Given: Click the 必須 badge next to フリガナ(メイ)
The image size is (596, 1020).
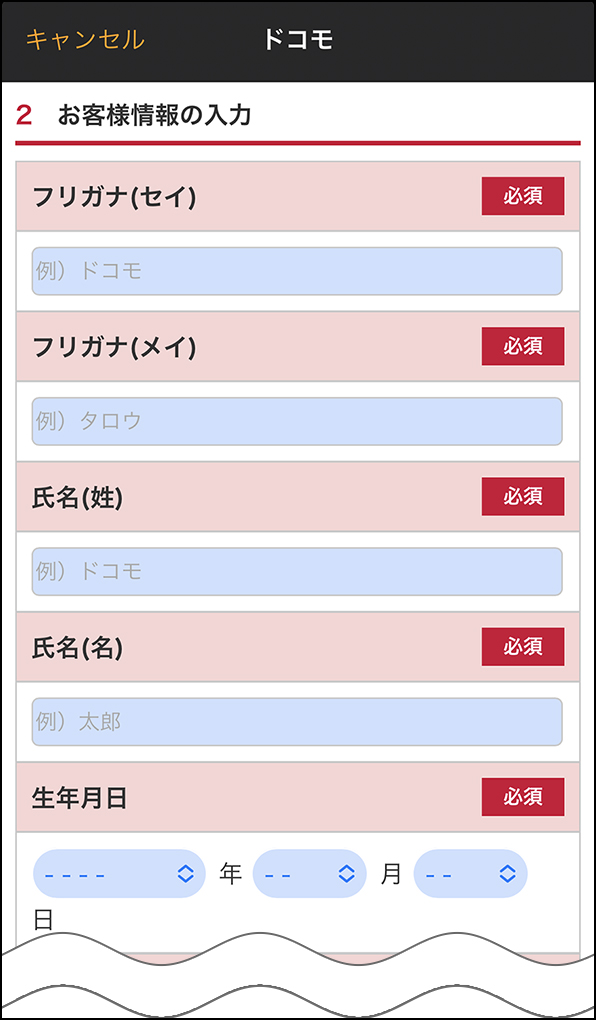Looking at the screenshot, I should [522, 346].
